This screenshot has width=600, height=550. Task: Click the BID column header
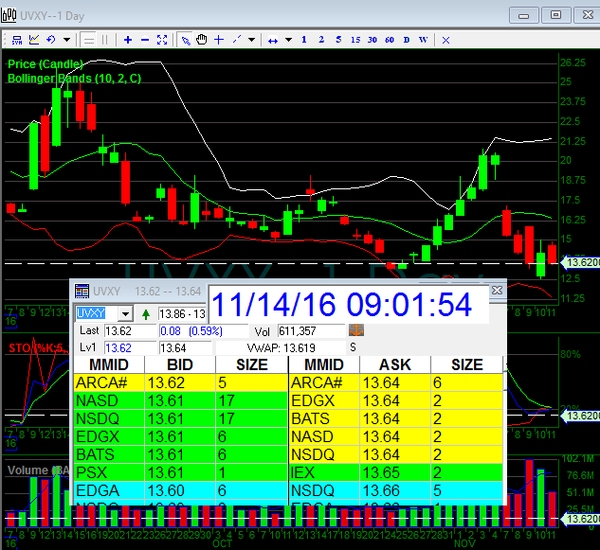(180, 365)
